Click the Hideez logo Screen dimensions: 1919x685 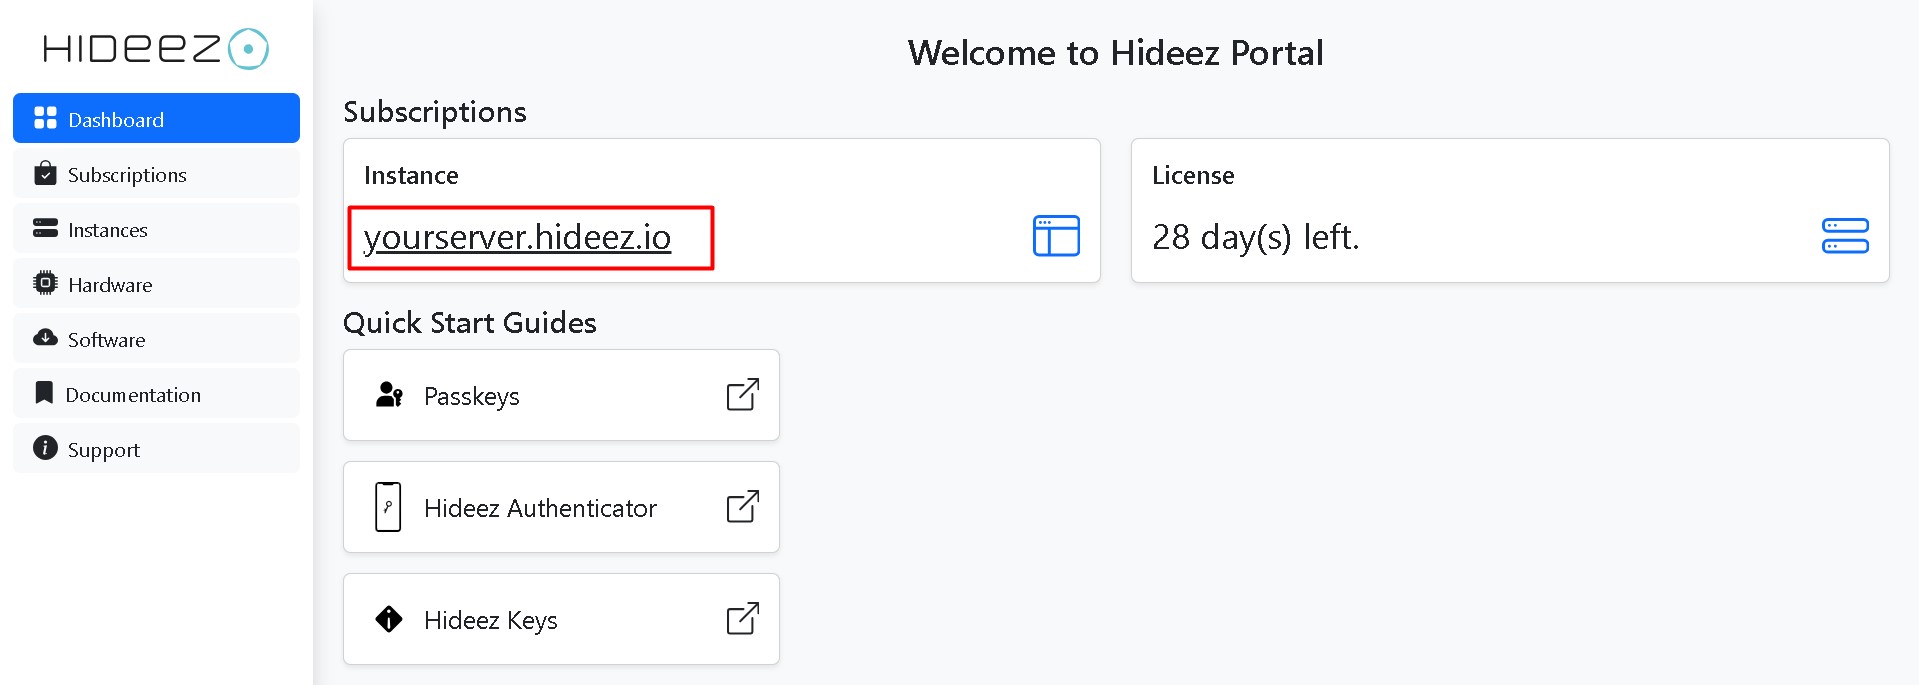pos(155,49)
